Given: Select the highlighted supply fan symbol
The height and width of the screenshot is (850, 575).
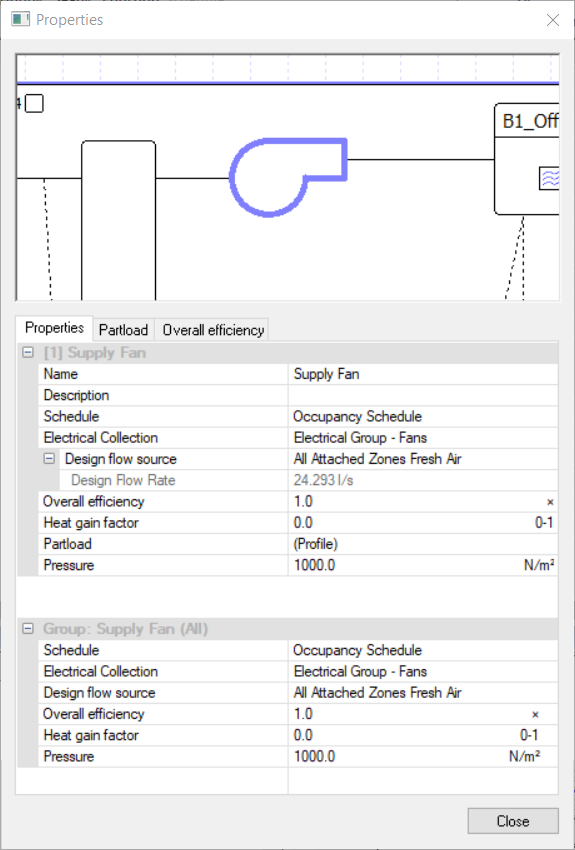Looking at the screenshot, I should pyautogui.click(x=288, y=177).
